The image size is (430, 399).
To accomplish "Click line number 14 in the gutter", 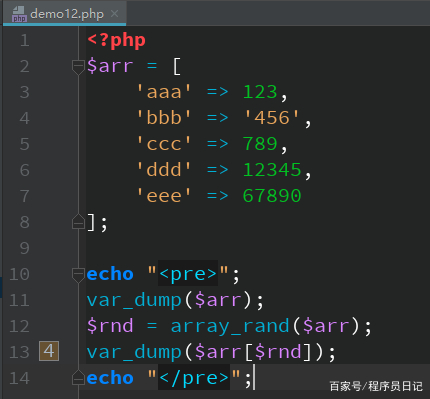I will tap(20, 378).
